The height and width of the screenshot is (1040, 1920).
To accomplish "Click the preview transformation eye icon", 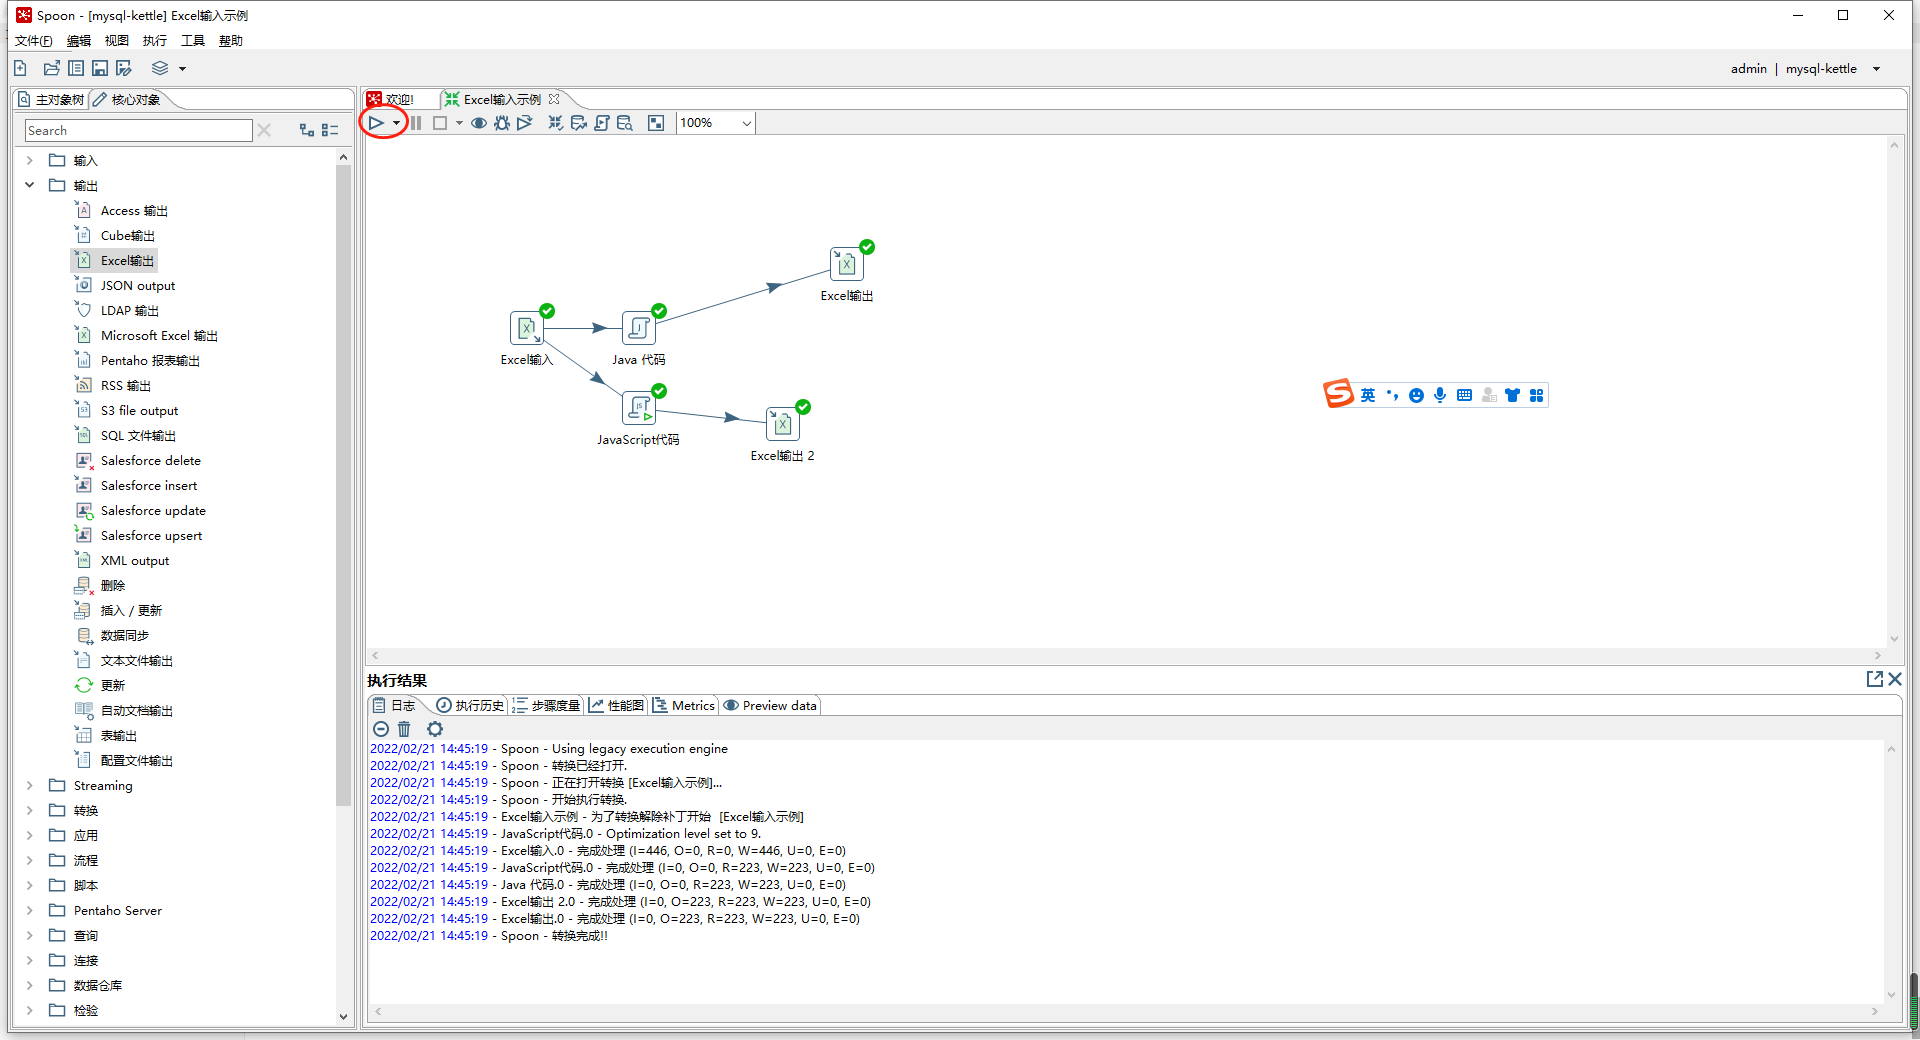I will 479,123.
